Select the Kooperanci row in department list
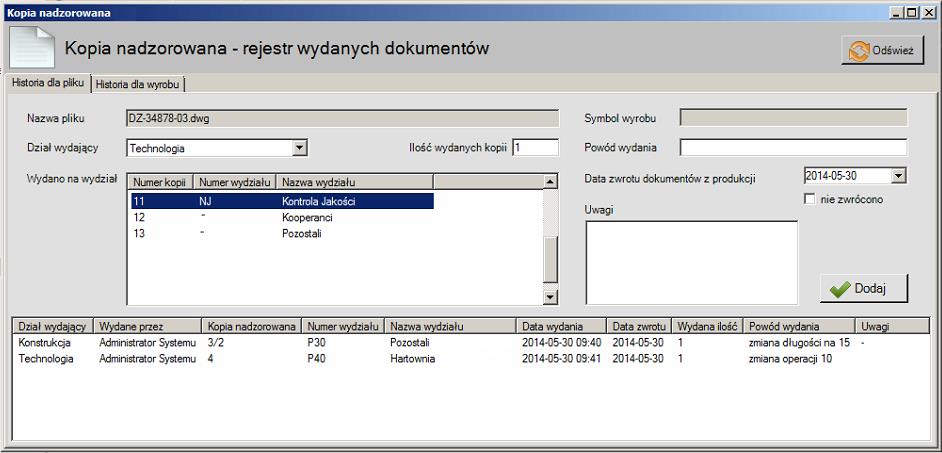942x453 pixels. (282, 217)
